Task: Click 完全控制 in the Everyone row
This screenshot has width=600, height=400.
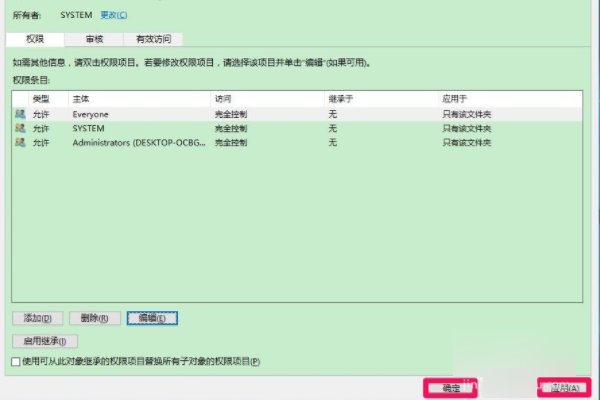Action: (x=231, y=114)
